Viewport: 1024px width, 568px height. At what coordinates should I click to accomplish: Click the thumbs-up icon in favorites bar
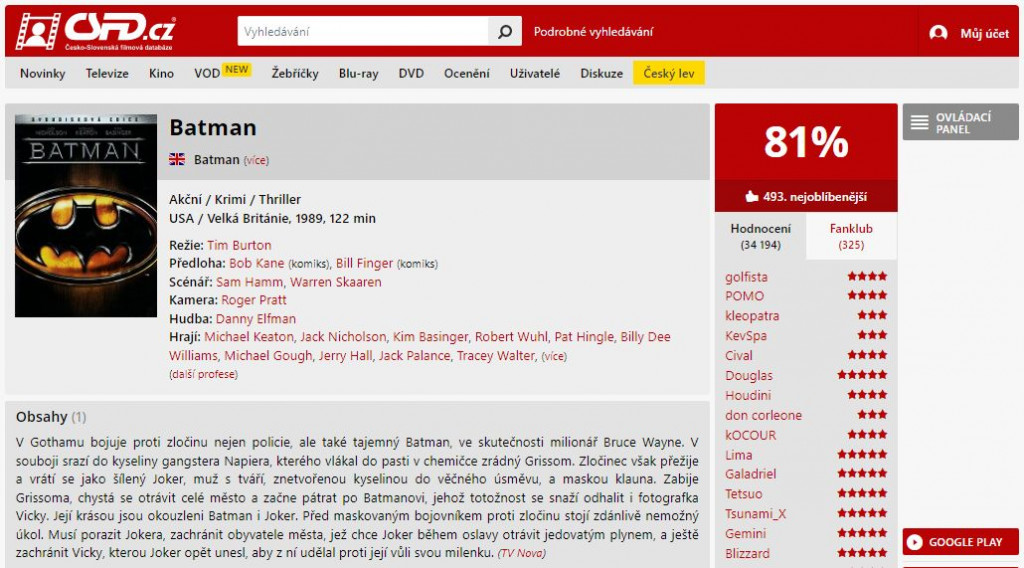tap(752, 197)
